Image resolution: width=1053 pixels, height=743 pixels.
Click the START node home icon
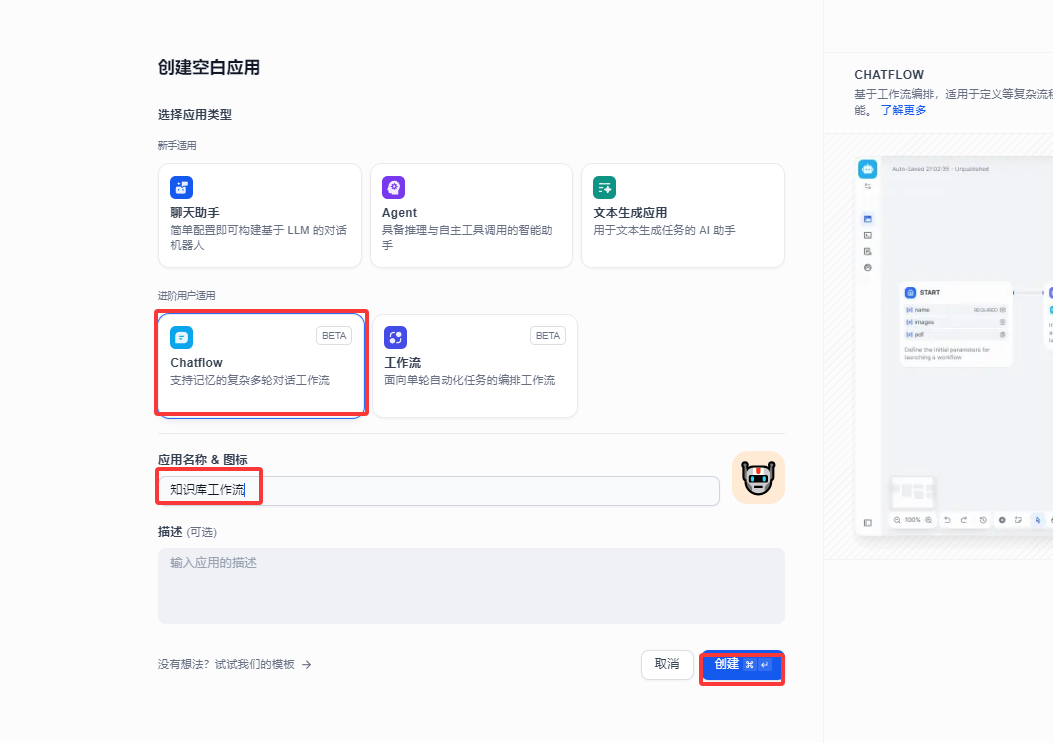(x=910, y=293)
